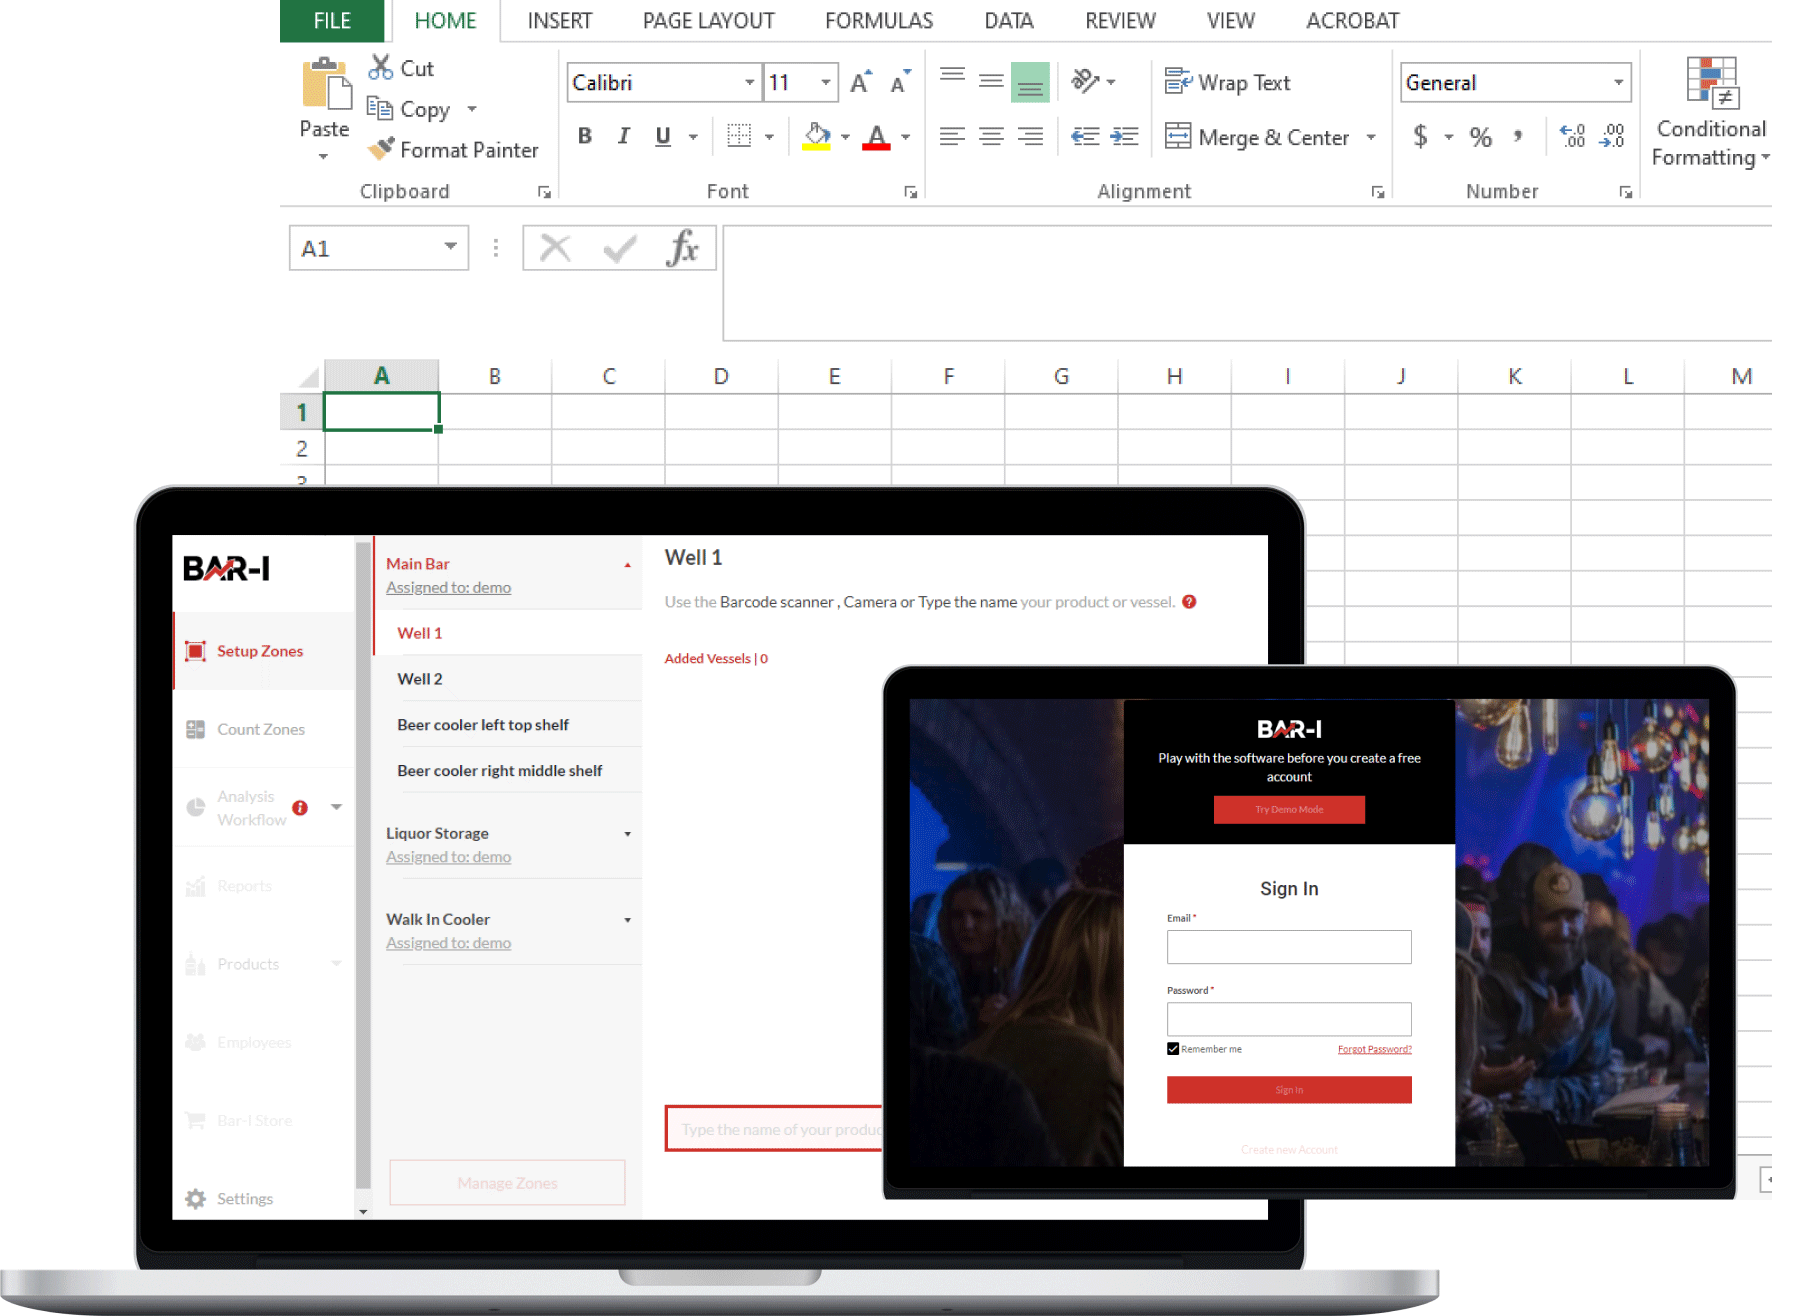Center text horizontally in cell
Viewport: 1806px width, 1316px height.
tap(991, 136)
